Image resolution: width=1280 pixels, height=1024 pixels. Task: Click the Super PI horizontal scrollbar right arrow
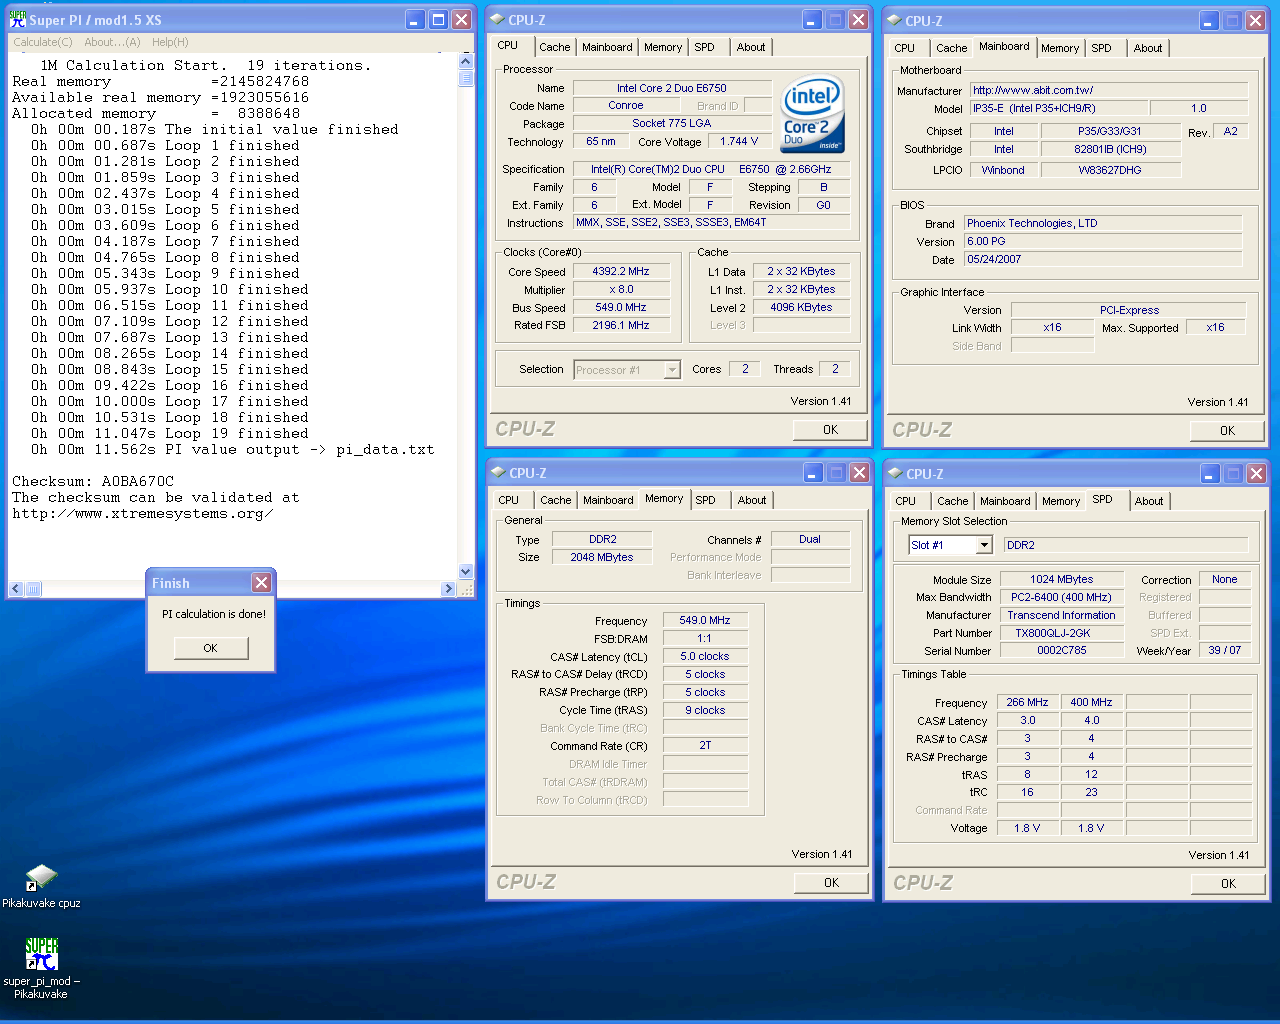[x=448, y=589]
